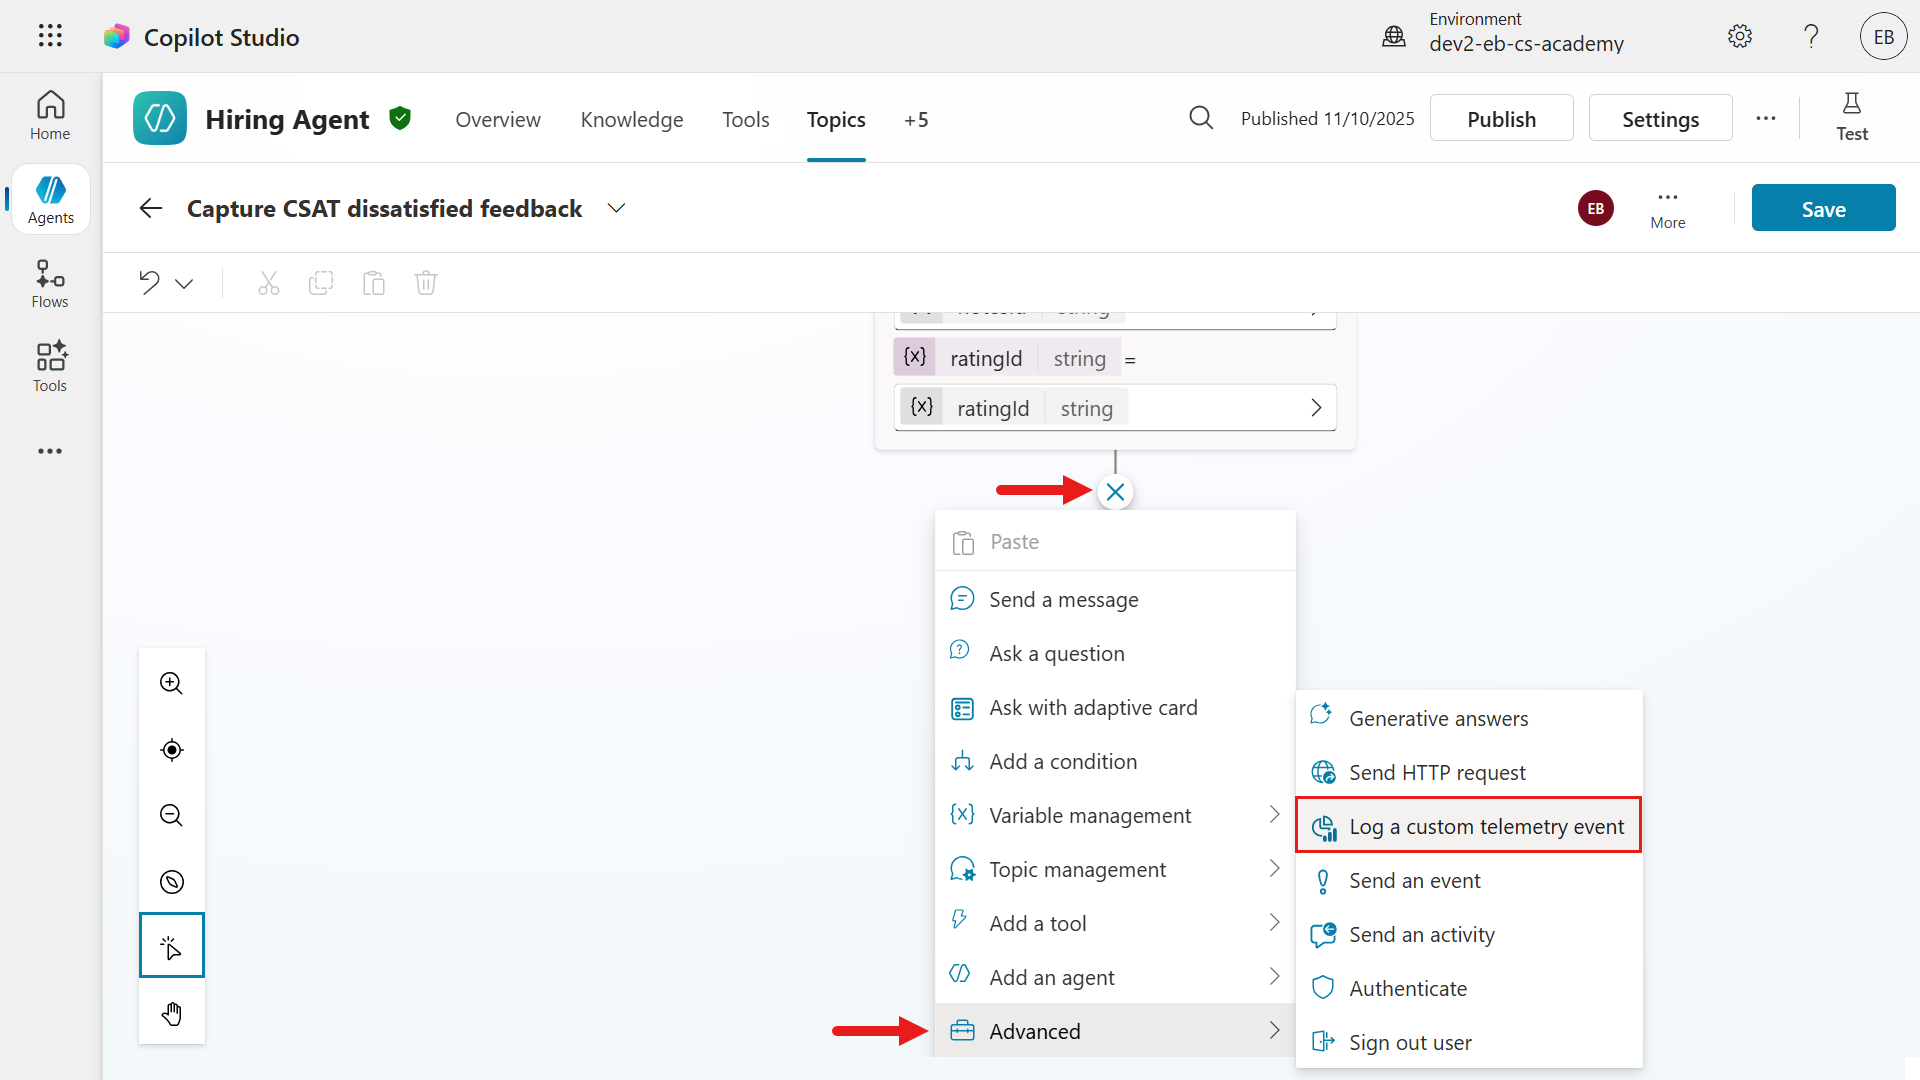Select Log a custom telemetry event
1920x1080 pixels.
(1486, 826)
